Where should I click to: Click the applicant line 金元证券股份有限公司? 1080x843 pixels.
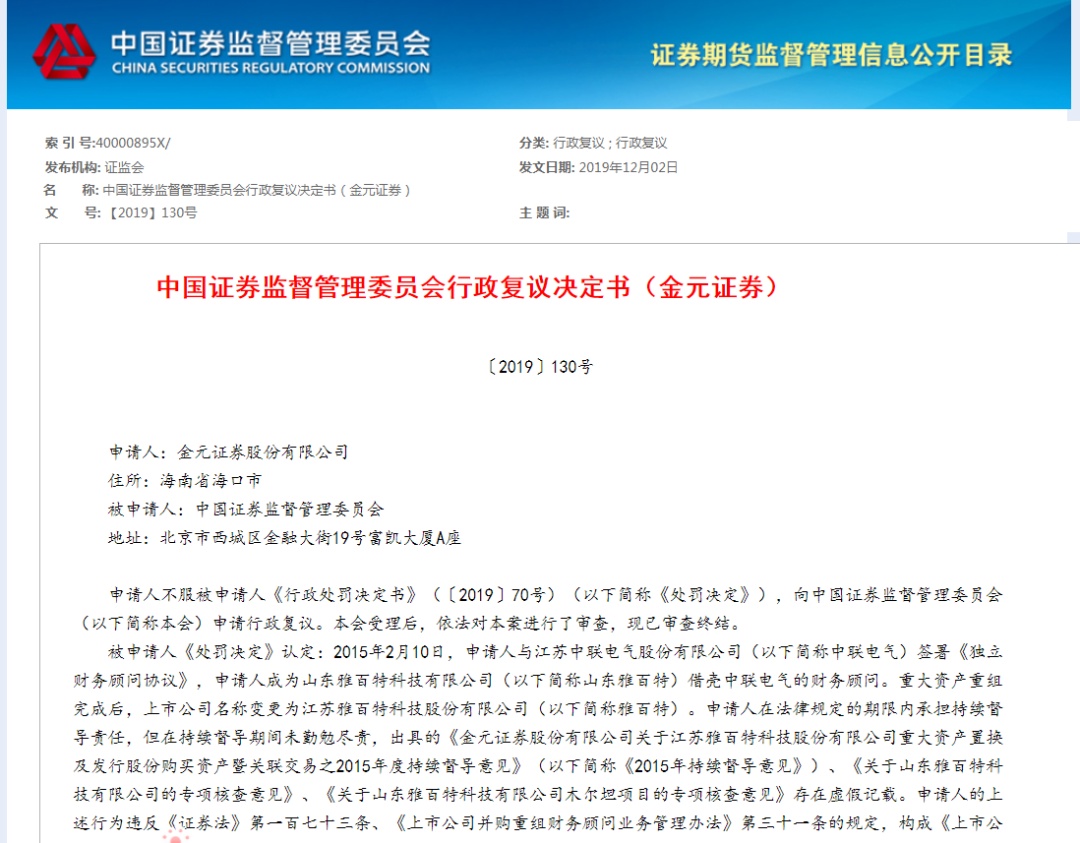[x=262, y=452]
